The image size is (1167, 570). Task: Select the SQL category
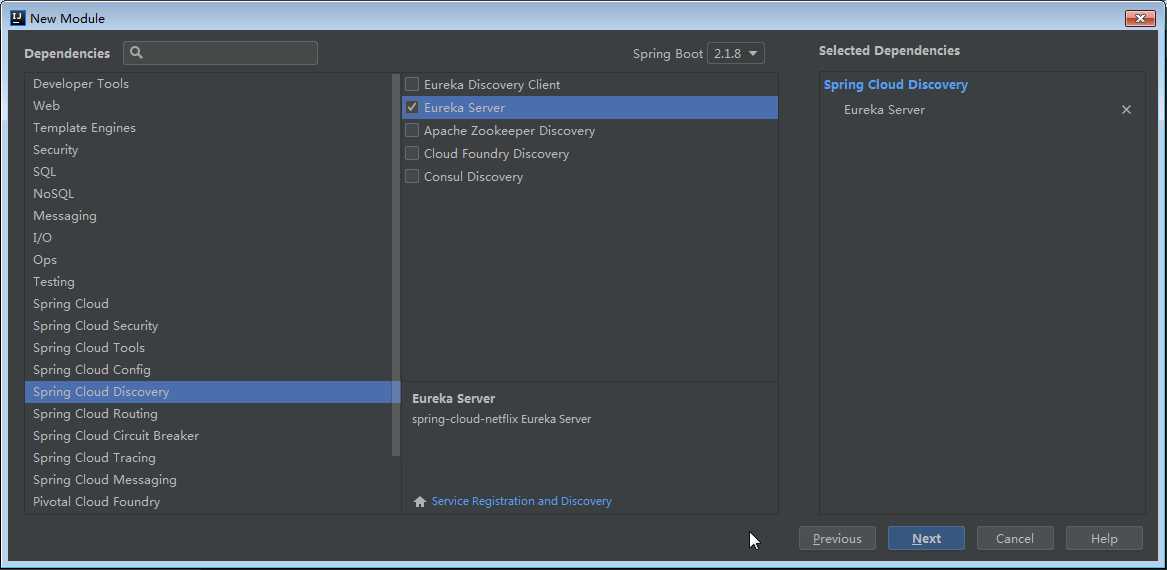(x=208, y=172)
